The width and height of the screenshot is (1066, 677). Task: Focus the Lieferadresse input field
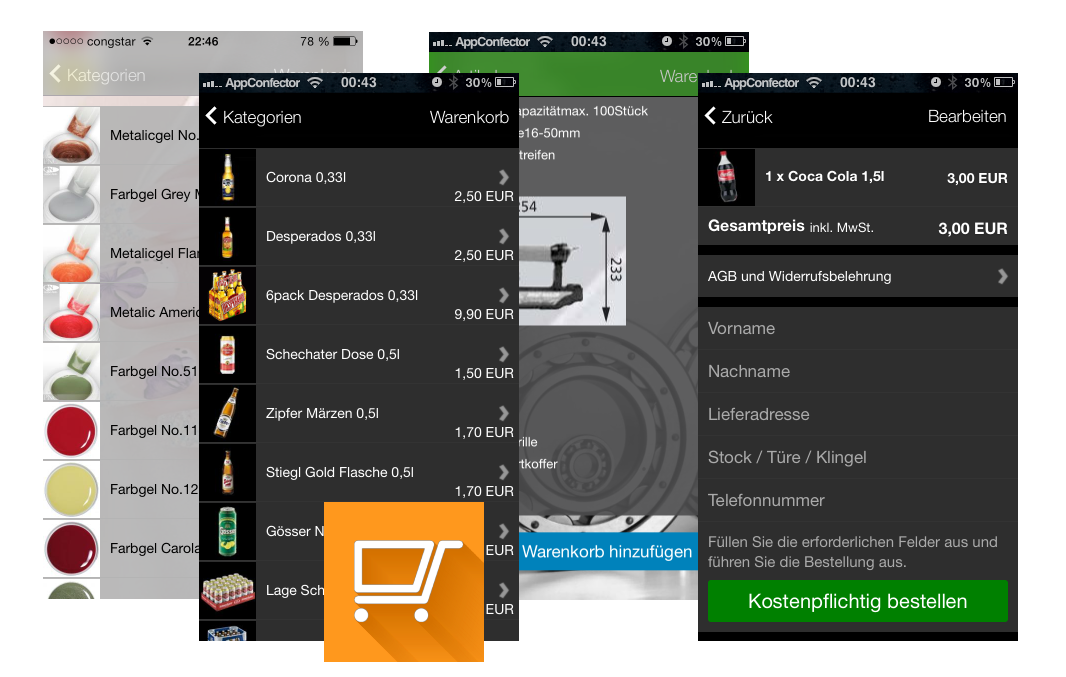point(857,414)
